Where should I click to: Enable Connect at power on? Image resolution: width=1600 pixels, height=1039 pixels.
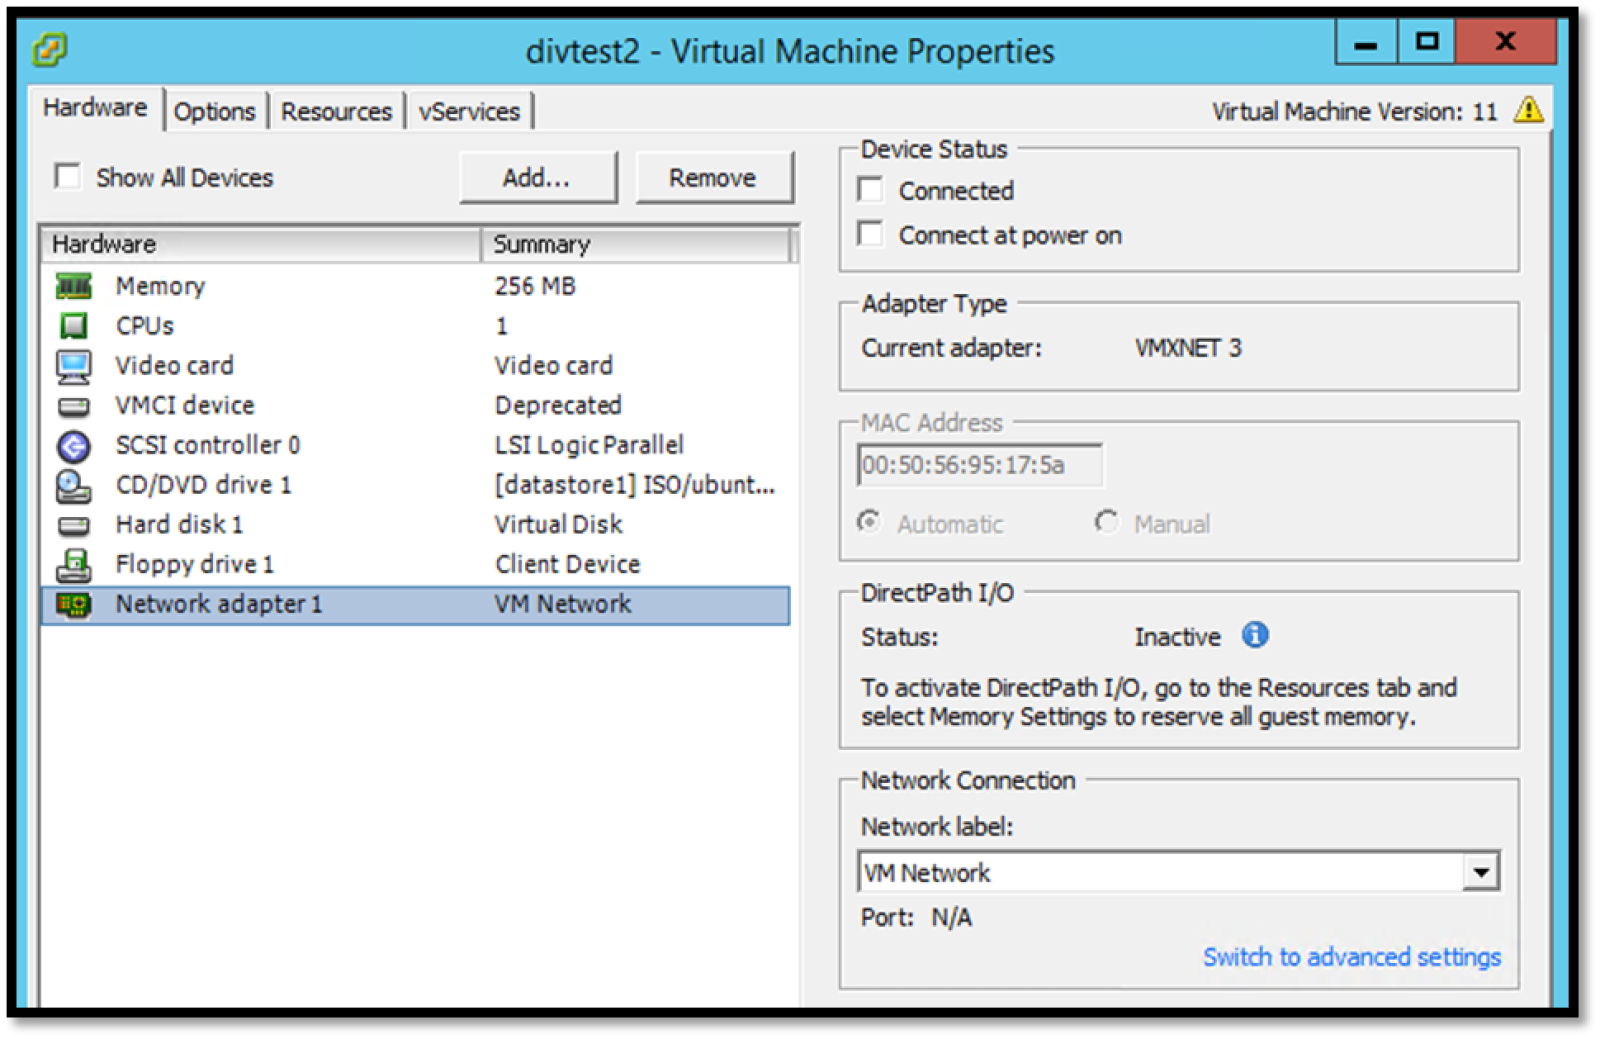tap(871, 235)
